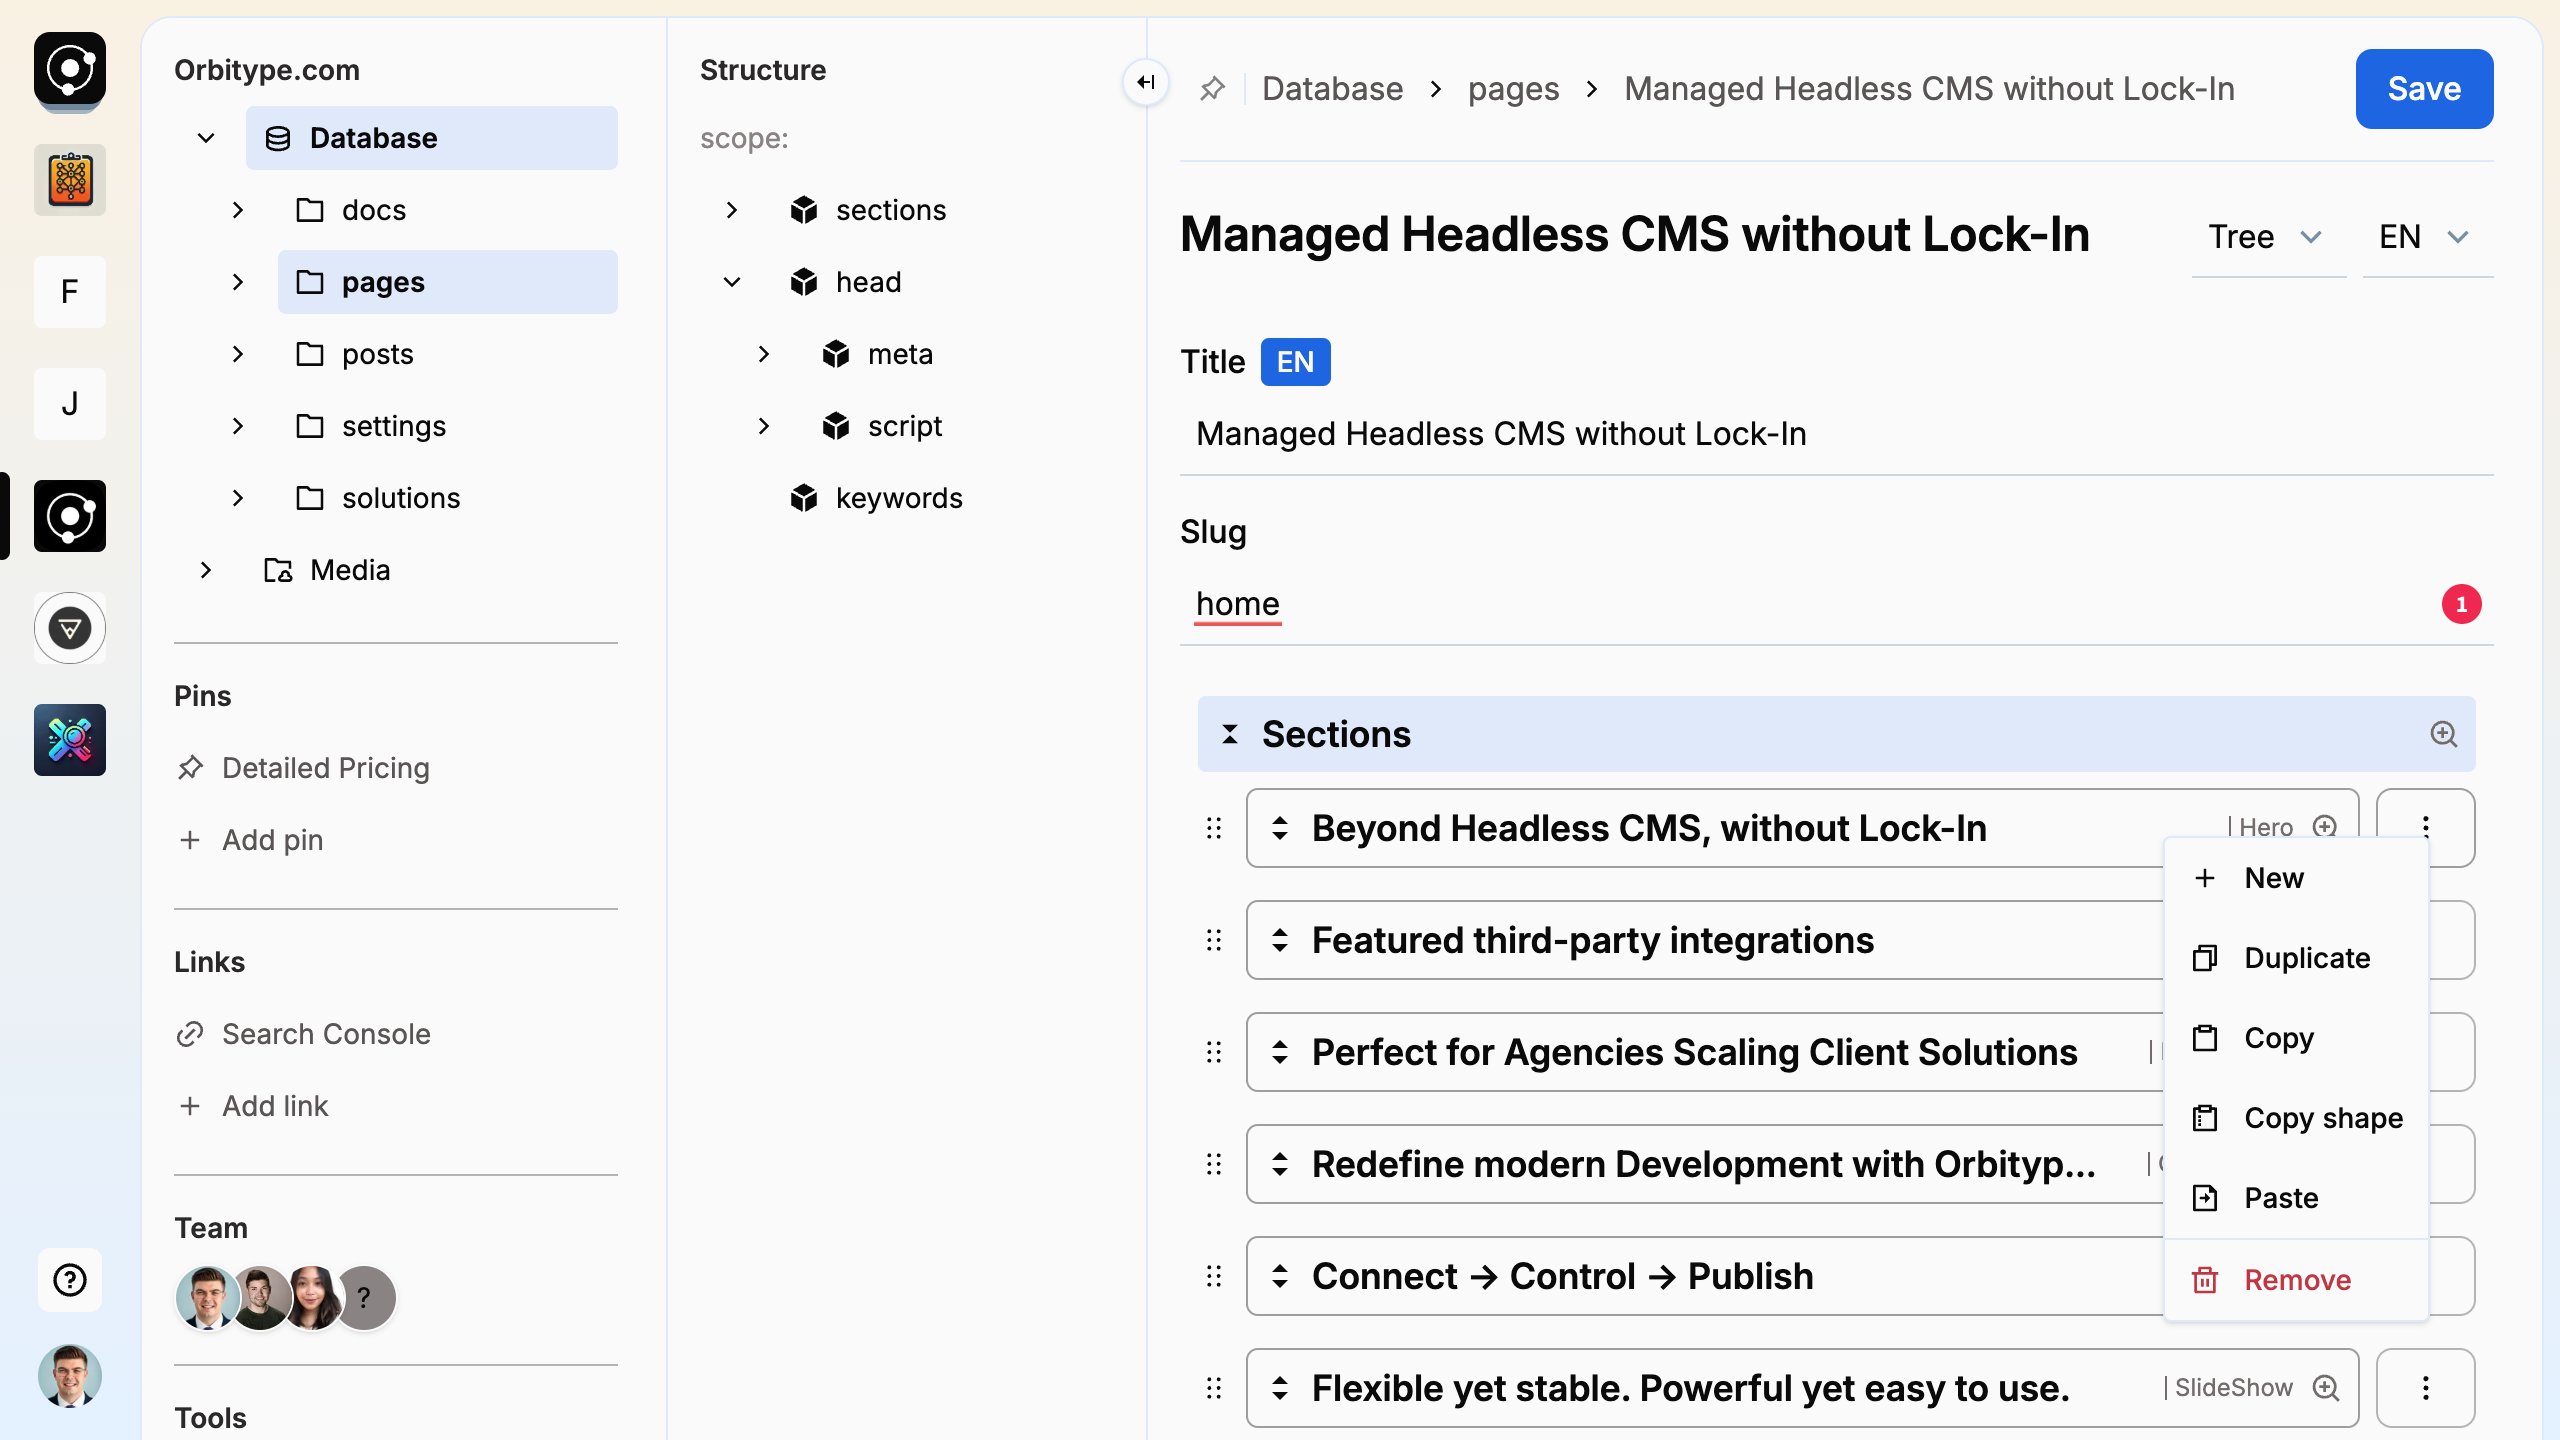The width and height of the screenshot is (2560, 1440).
Task: Go to Database in the breadcrumb
Action: pos(1332,89)
